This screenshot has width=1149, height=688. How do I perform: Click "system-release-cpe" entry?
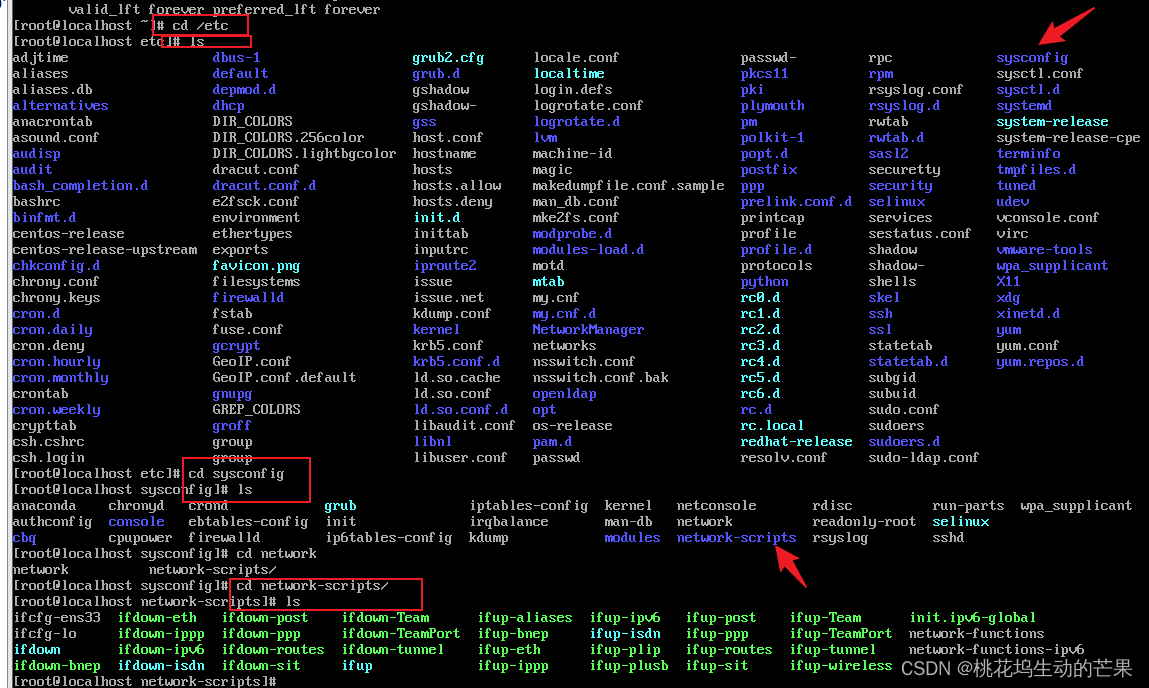coord(1068,138)
